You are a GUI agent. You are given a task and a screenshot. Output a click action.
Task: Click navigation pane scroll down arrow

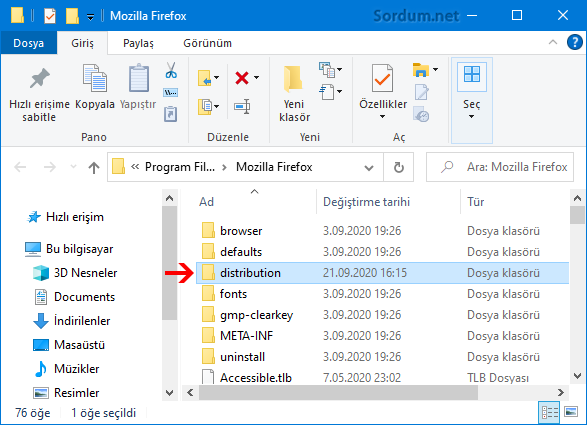(x=169, y=393)
